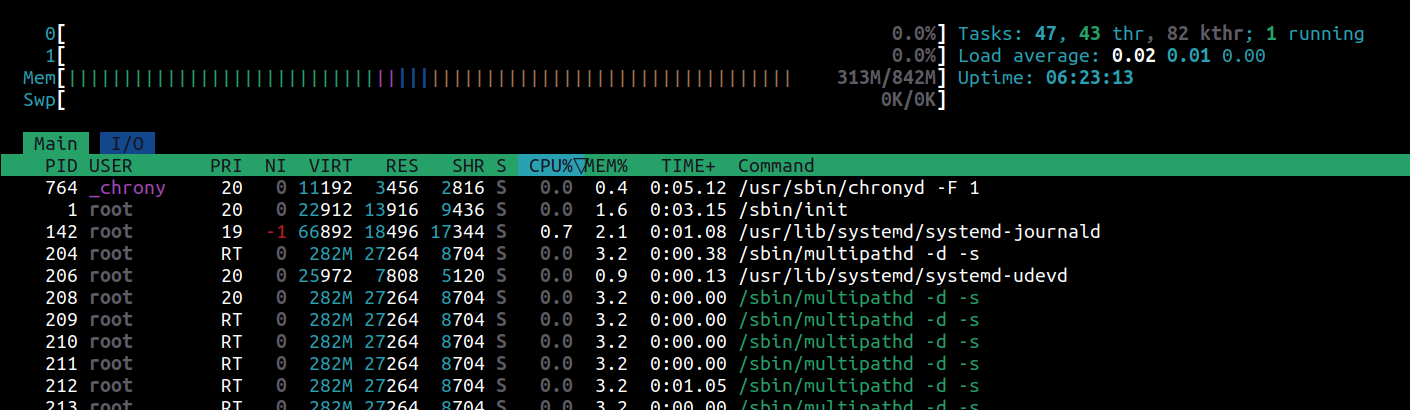Select the chronyd process row
This screenshot has height=410, width=1410.
705,188
